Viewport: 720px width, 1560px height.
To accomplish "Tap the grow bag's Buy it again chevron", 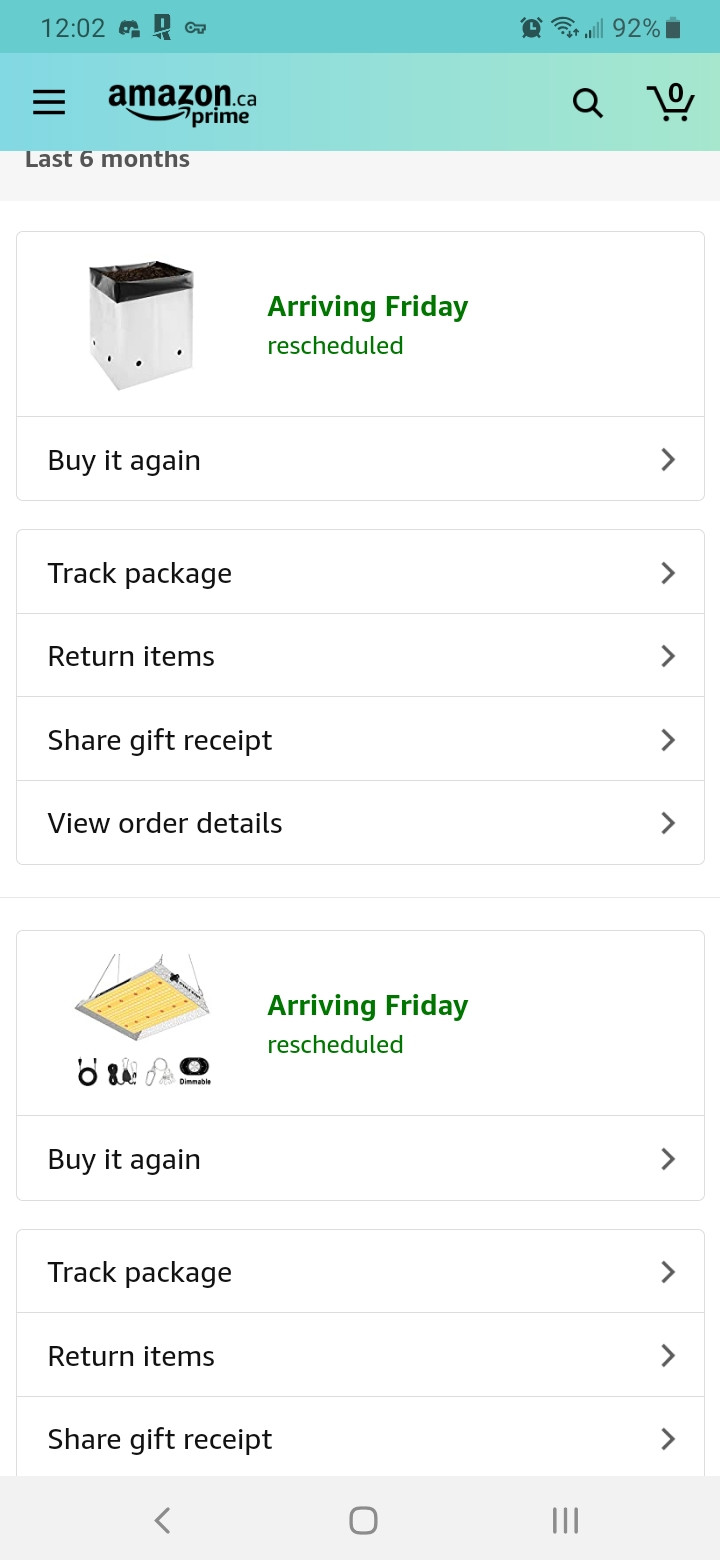I will point(668,460).
